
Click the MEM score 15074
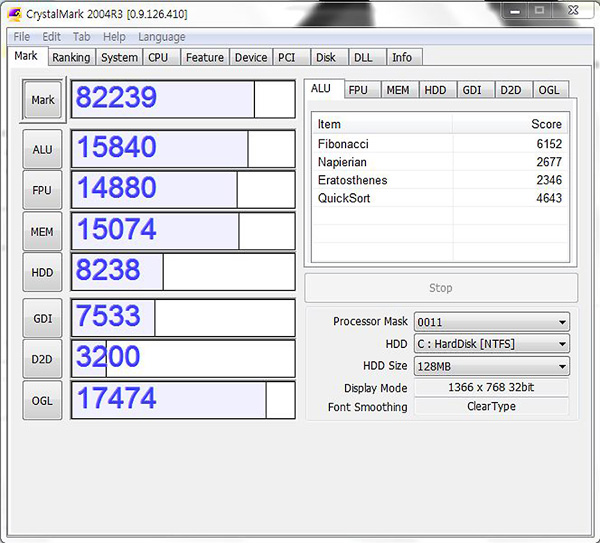point(183,231)
